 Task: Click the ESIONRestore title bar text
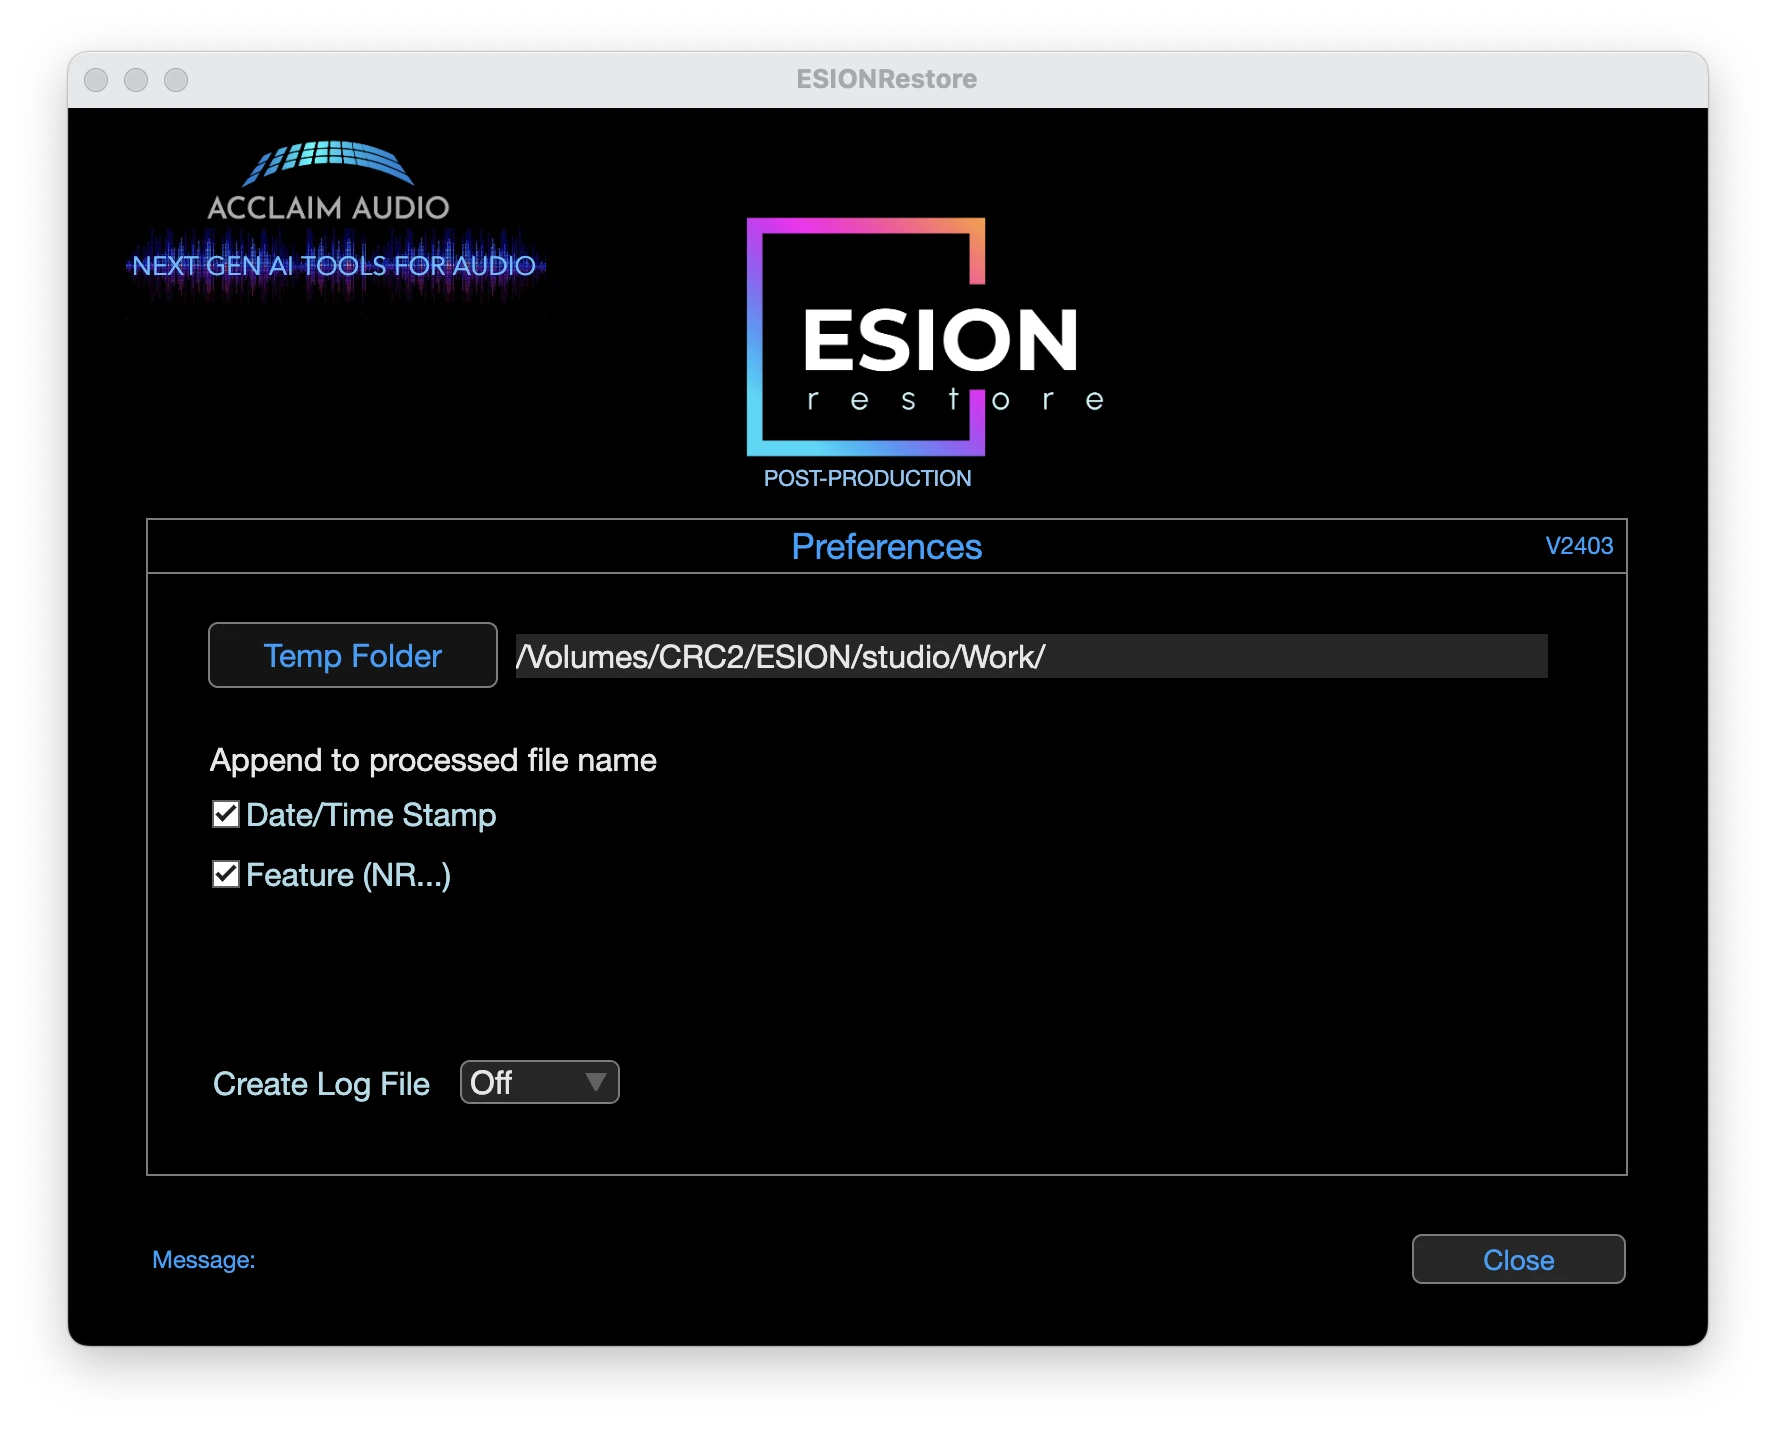point(886,80)
